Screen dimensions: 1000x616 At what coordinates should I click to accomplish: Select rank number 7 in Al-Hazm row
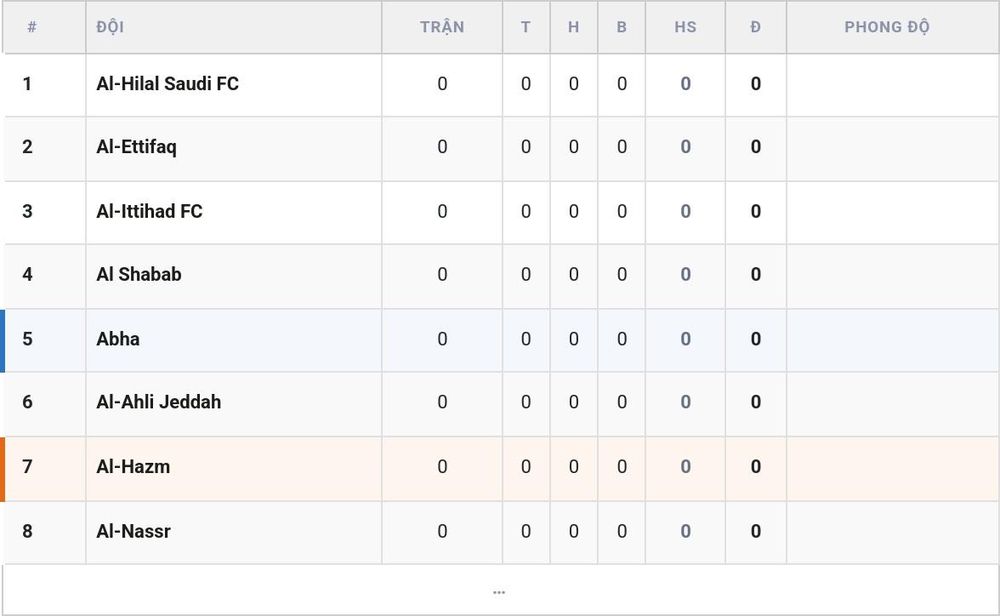click(x=27, y=467)
